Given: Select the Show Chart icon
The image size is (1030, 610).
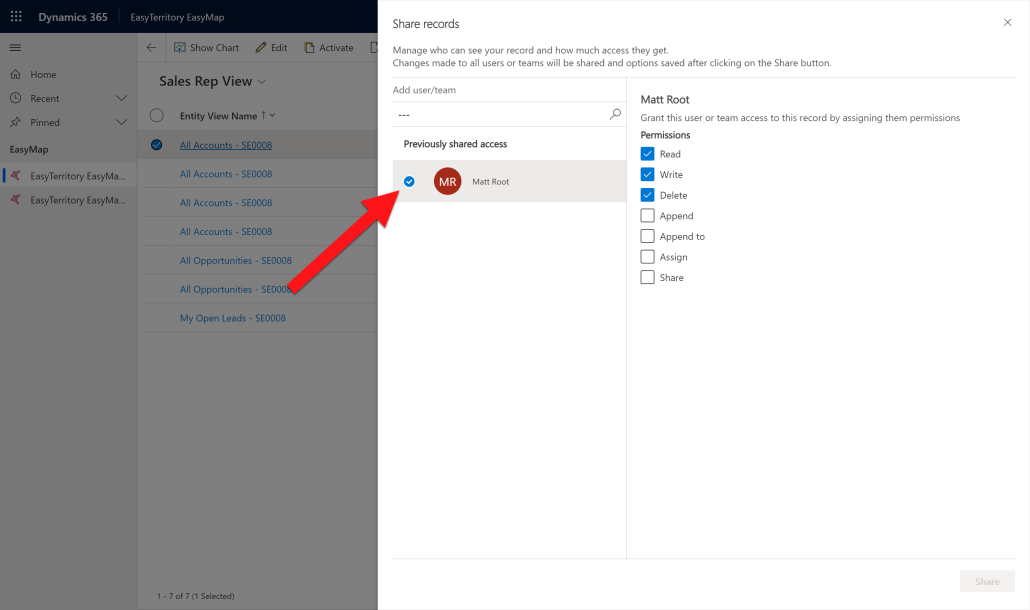Looking at the screenshot, I should click(182, 47).
